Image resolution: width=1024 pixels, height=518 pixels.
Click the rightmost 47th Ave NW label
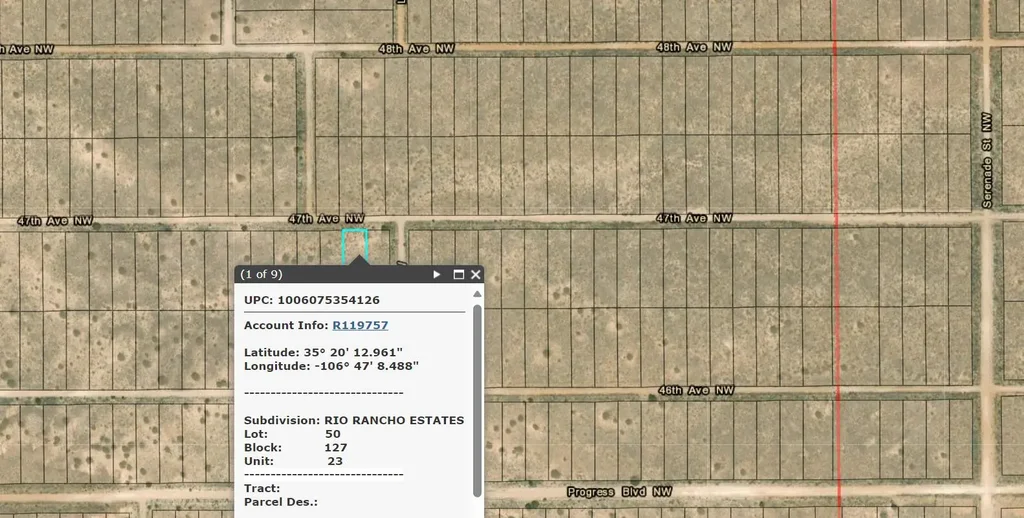click(x=694, y=218)
